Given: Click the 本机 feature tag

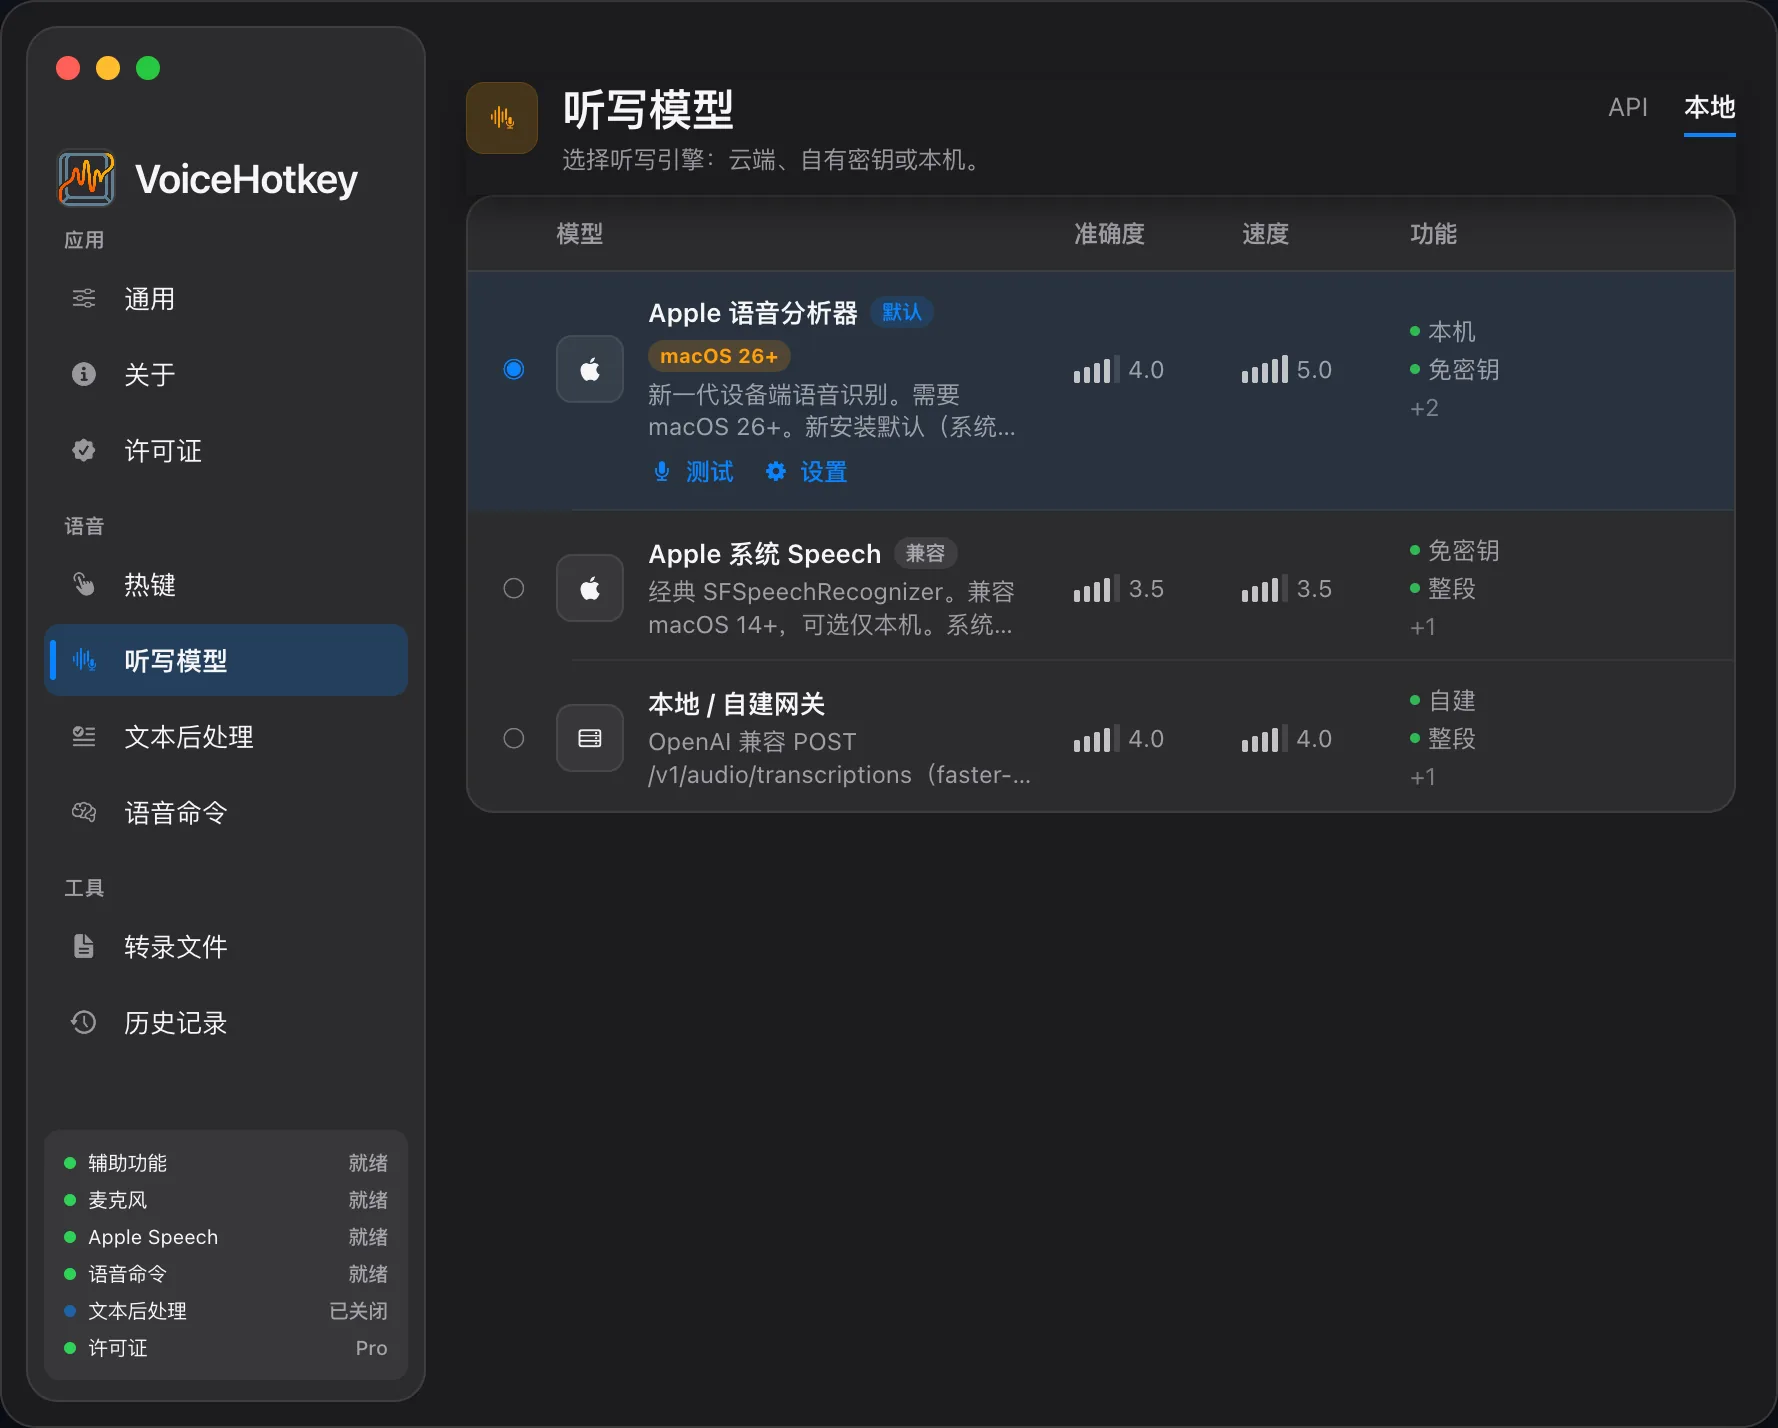Looking at the screenshot, I should [x=1442, y=331].
